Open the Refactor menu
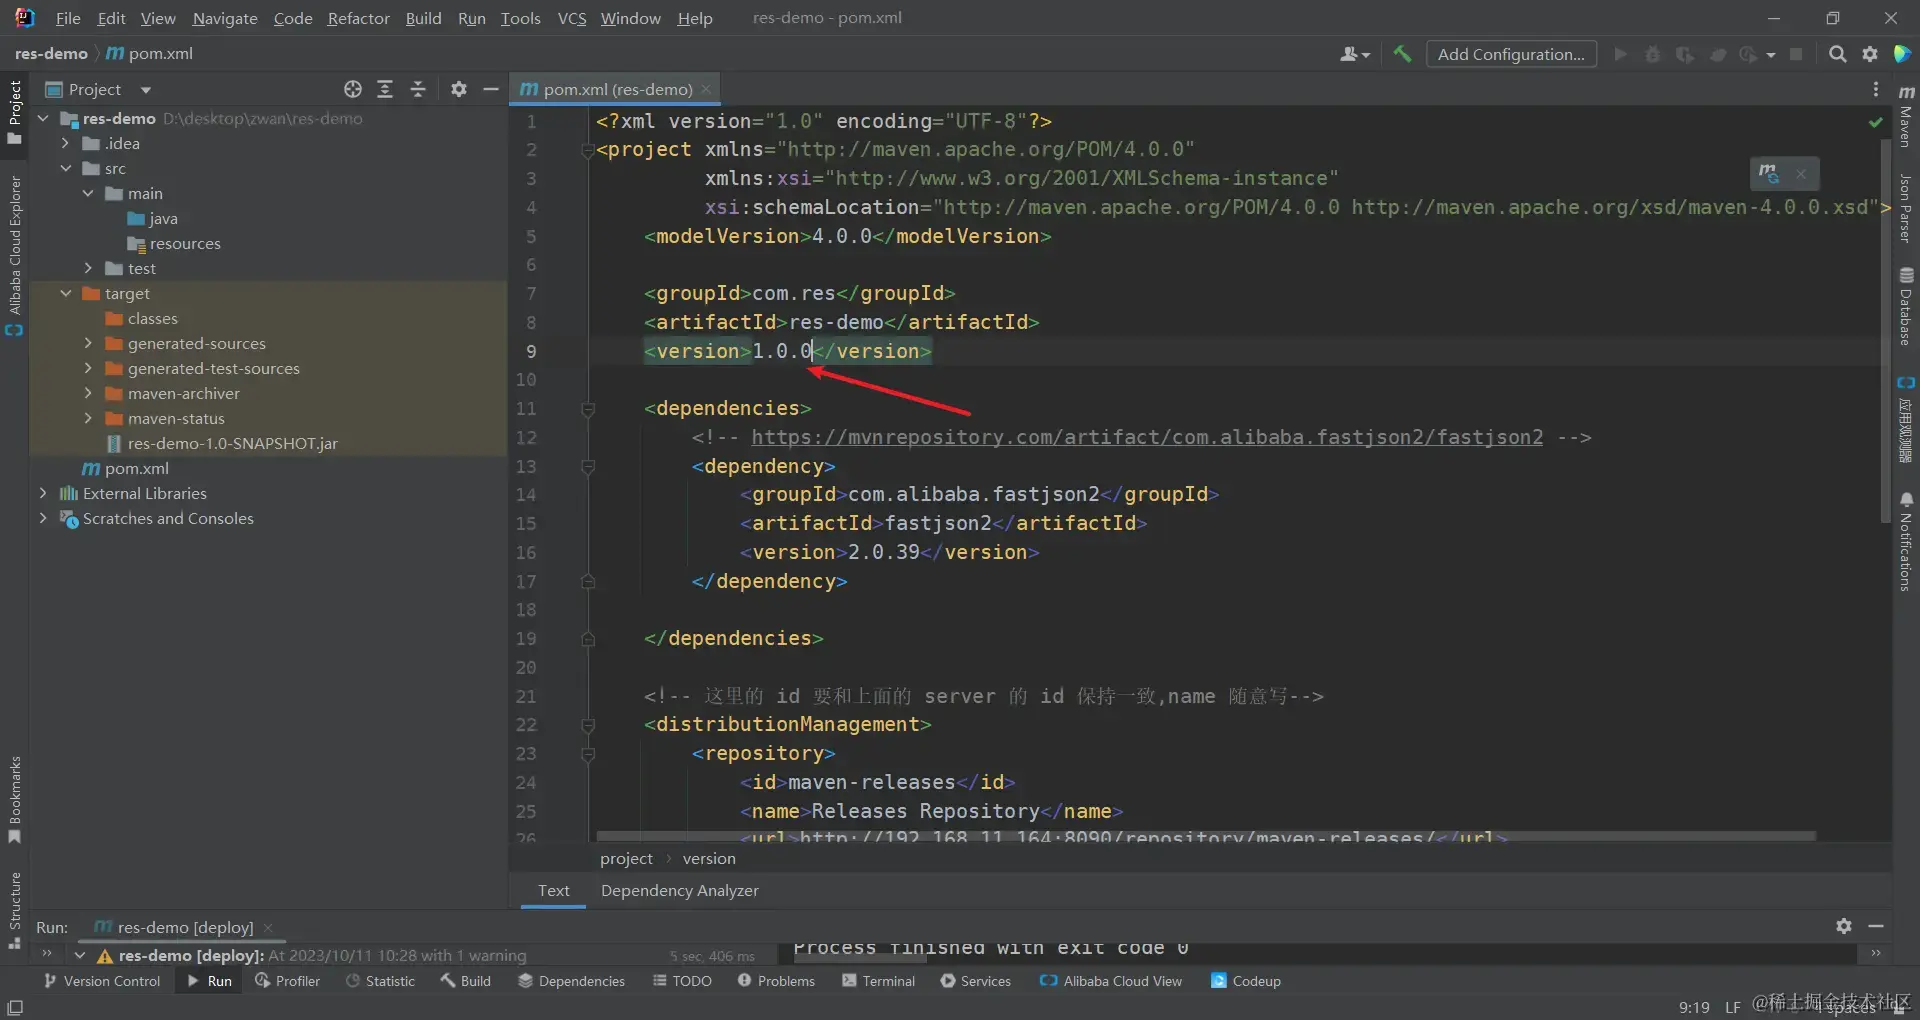The width and height of the screenshot is (1920, 1020). 358,18
